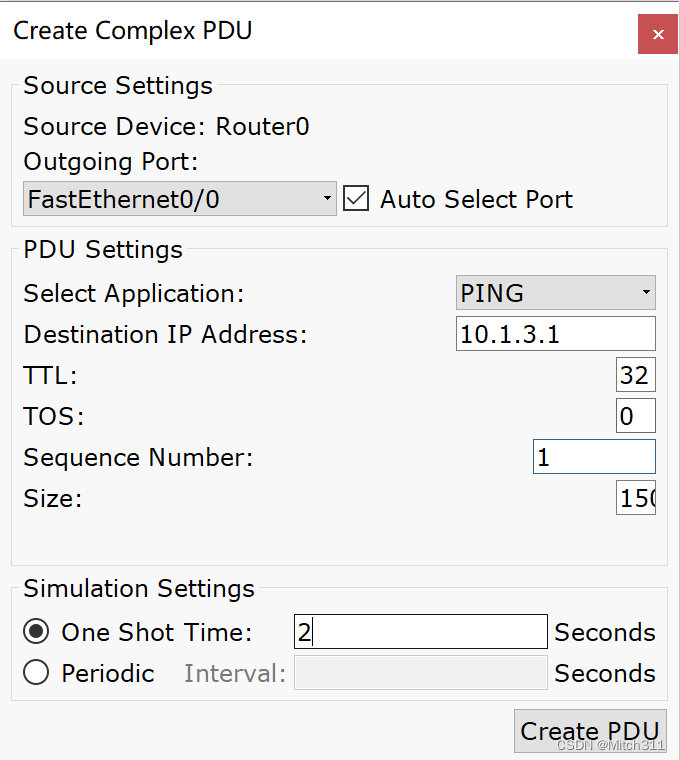Select the Periodic radio button
The width and height of the screenshot is (680, 760).
pos(36,673)
